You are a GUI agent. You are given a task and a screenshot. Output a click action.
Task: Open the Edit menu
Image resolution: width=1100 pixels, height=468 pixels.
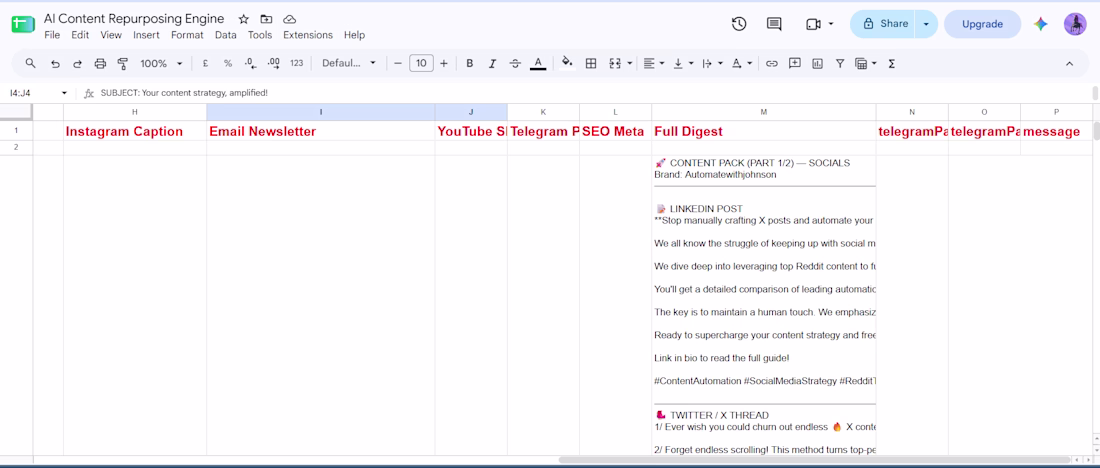[80, 35]
